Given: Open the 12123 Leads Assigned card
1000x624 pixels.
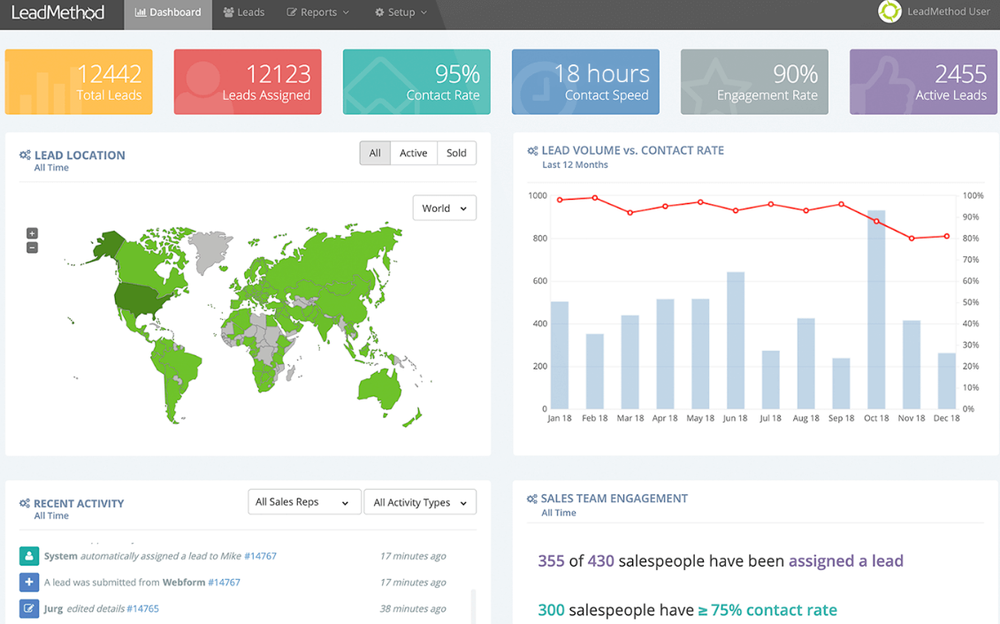Looking at the screenshot, I should 247,82.
